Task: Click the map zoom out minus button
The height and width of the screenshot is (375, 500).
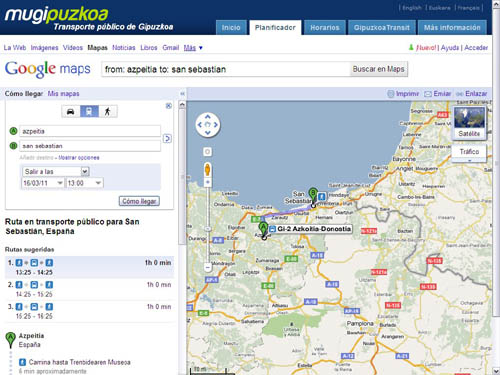Action: click(x=208, y=267)
